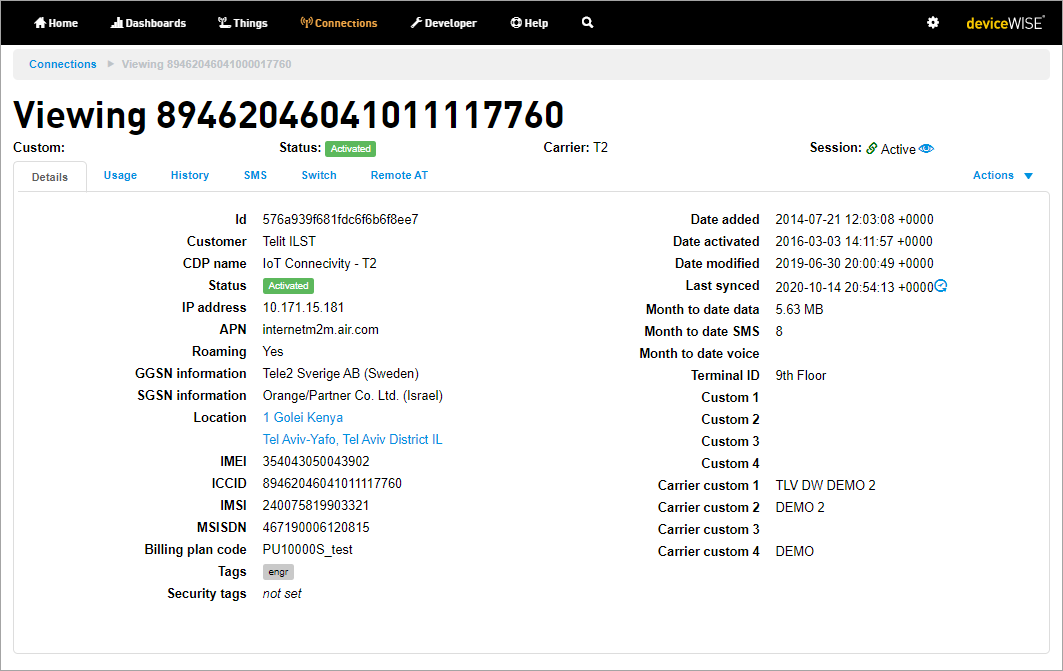Open the Help menu
1063x671 pixels.
pyautogui.click(x=529, y=23)
